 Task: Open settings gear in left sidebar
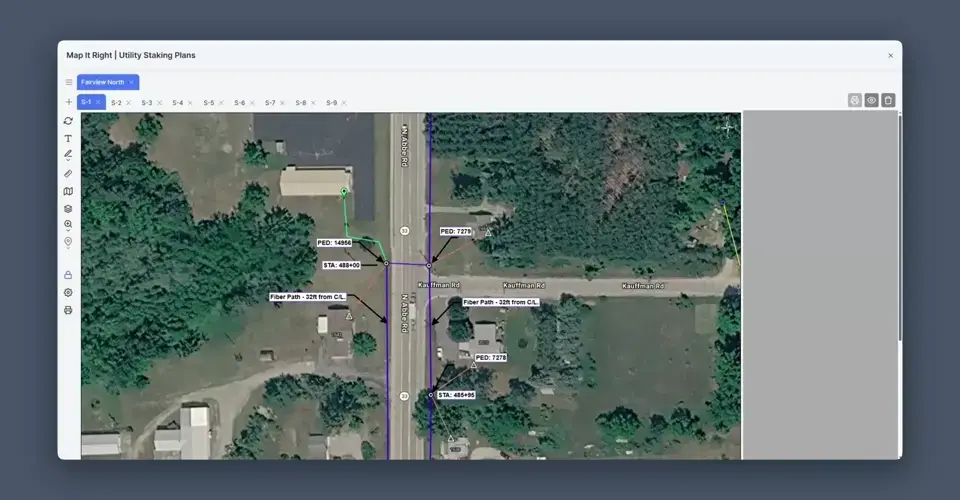68,293
